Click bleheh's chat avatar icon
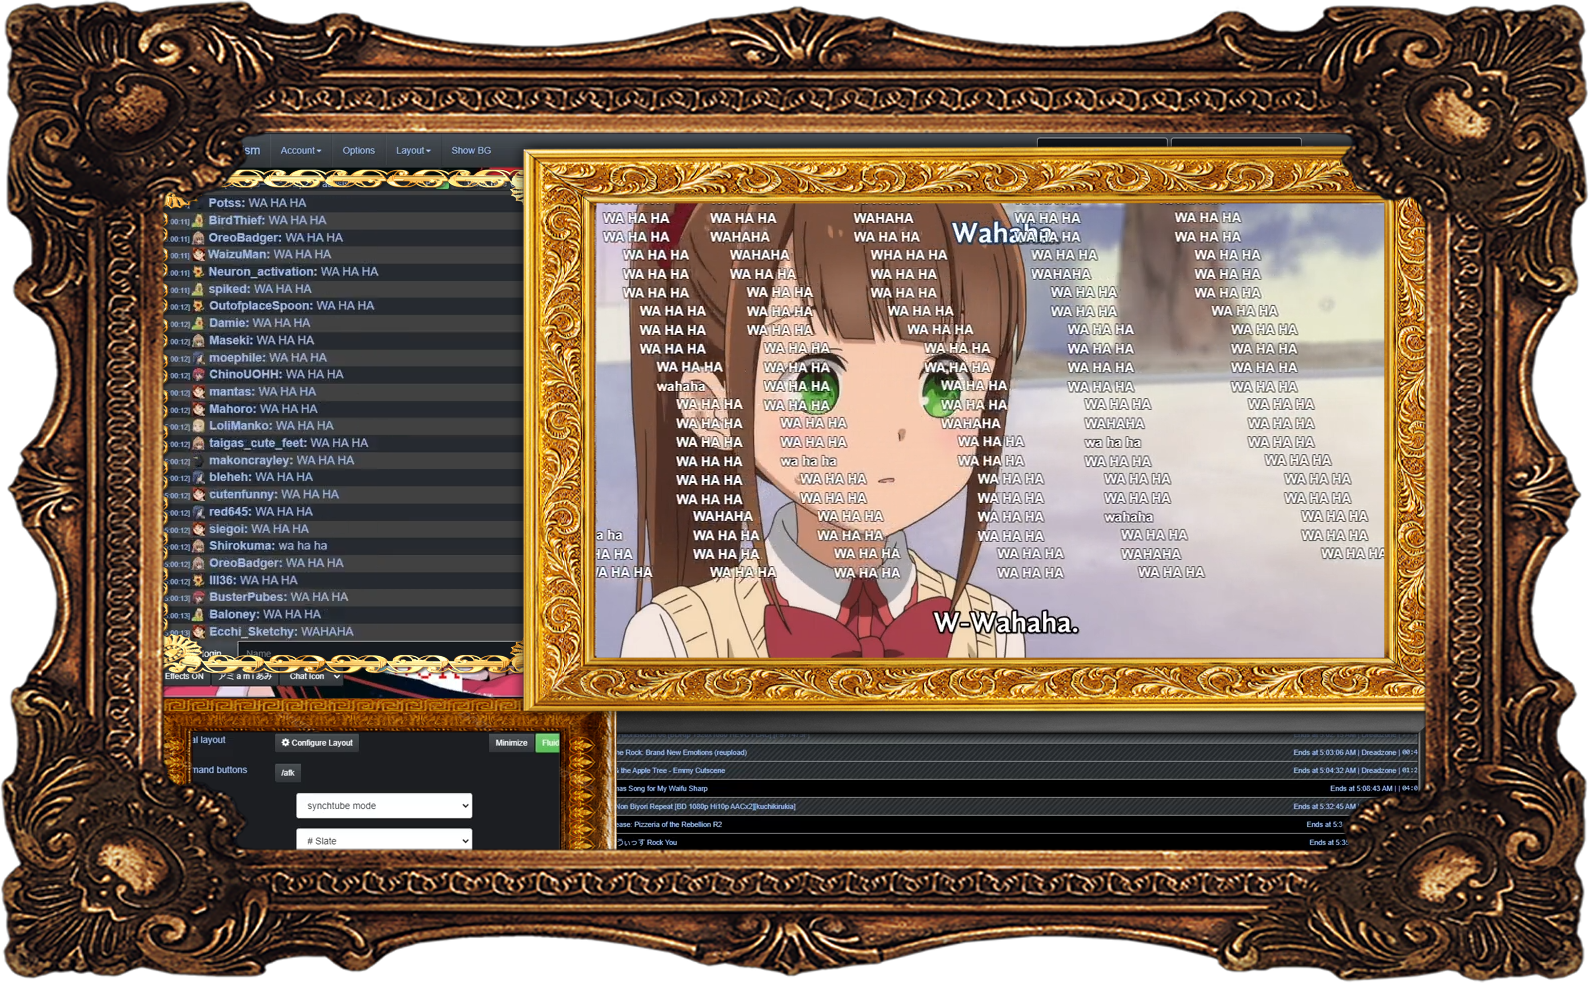 point(198,478)
